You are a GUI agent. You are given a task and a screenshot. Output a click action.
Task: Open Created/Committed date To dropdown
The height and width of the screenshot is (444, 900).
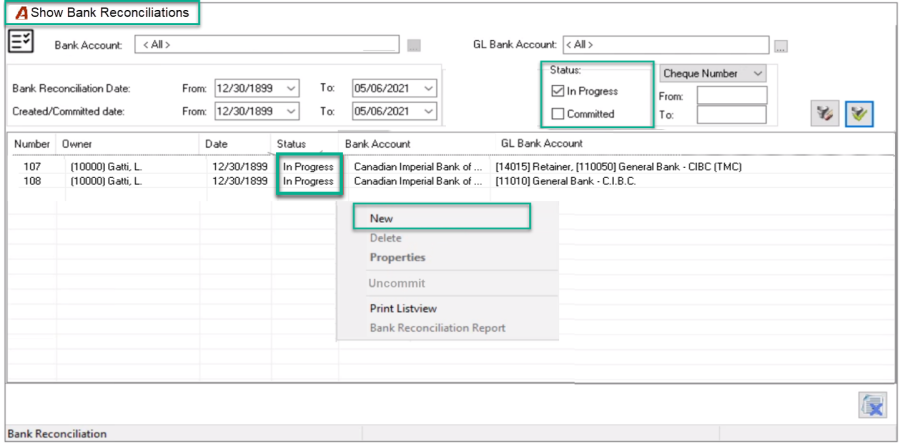pos(429,111)
